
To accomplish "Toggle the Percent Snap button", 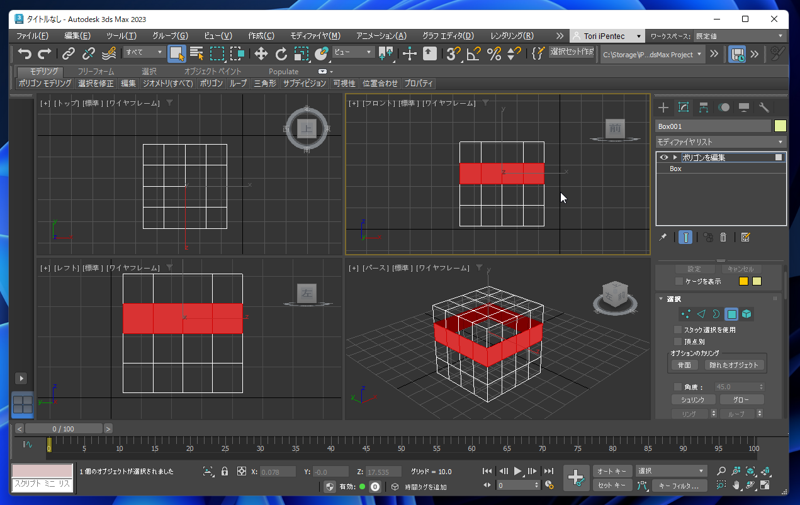I will pos(494,54).
